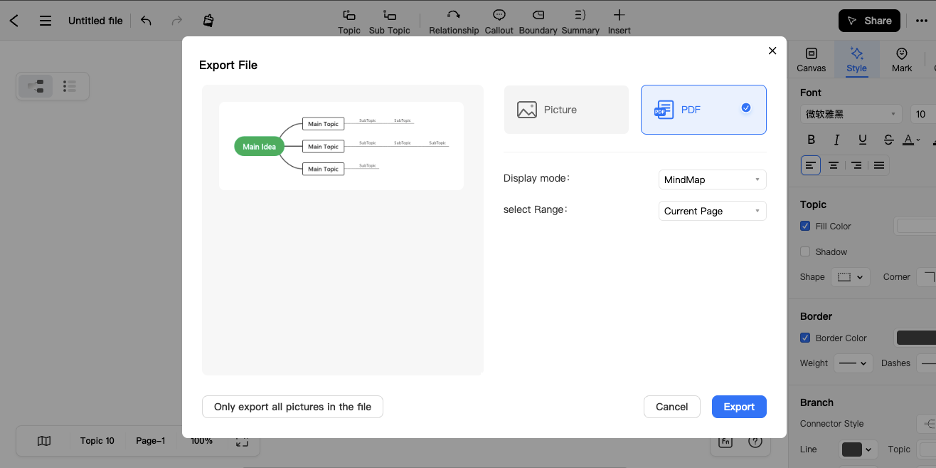Align text right
936x468 pixels.
coord(856,165)
